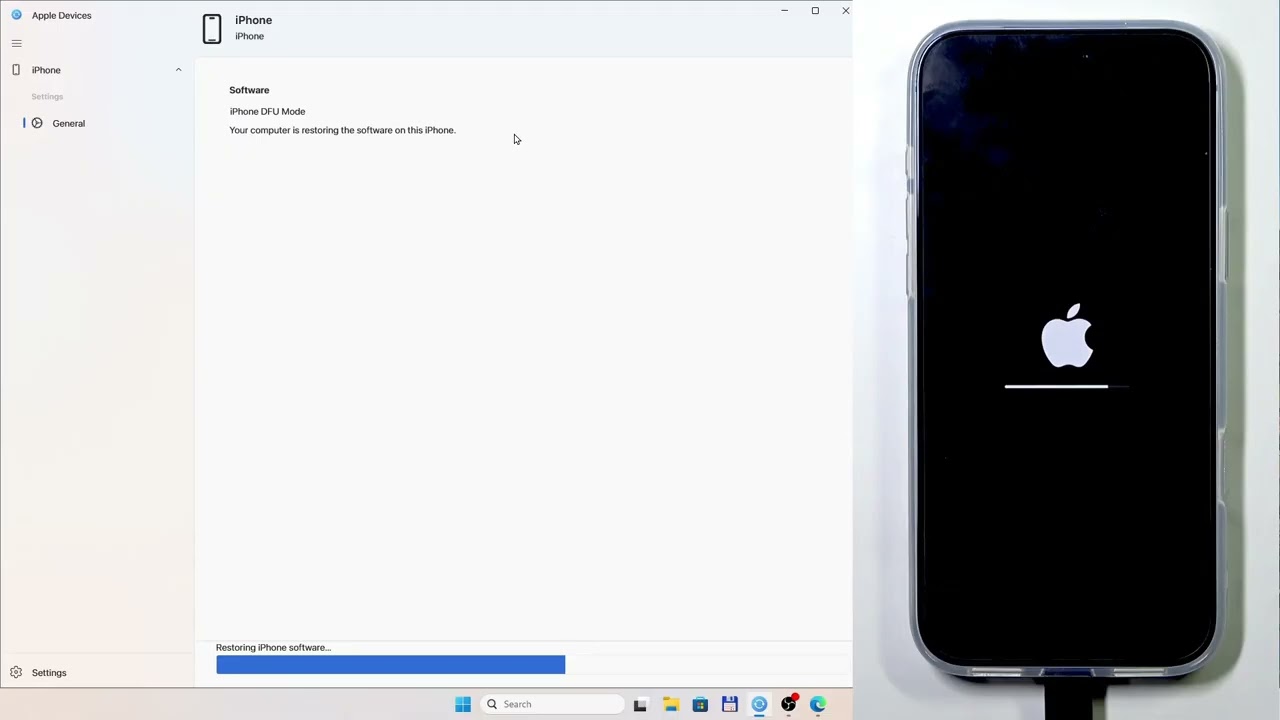Open the Windows Start menu
1280x720 pixels.
[463, 704]
